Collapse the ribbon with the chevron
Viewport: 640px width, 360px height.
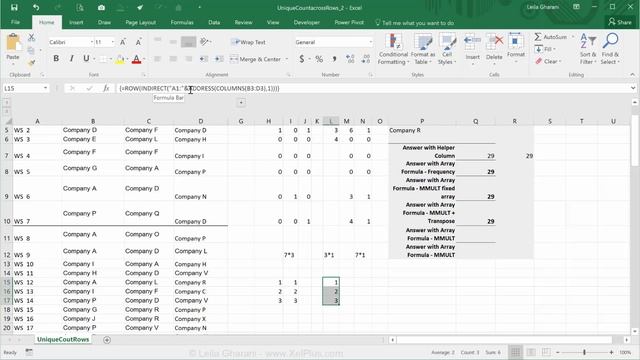pyautogui.click(x=633, y=75)
